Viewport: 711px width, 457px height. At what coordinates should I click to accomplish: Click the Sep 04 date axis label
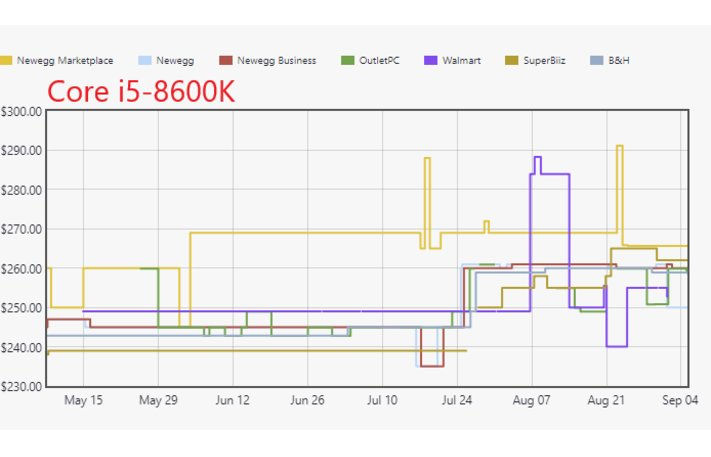681,400
